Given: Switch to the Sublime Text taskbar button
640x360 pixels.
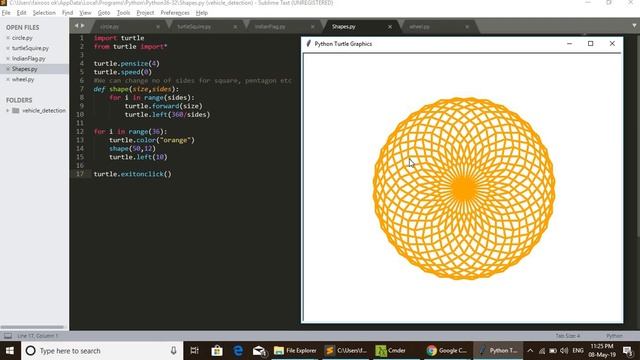Looking at the screenshot, I should [346, 351].
